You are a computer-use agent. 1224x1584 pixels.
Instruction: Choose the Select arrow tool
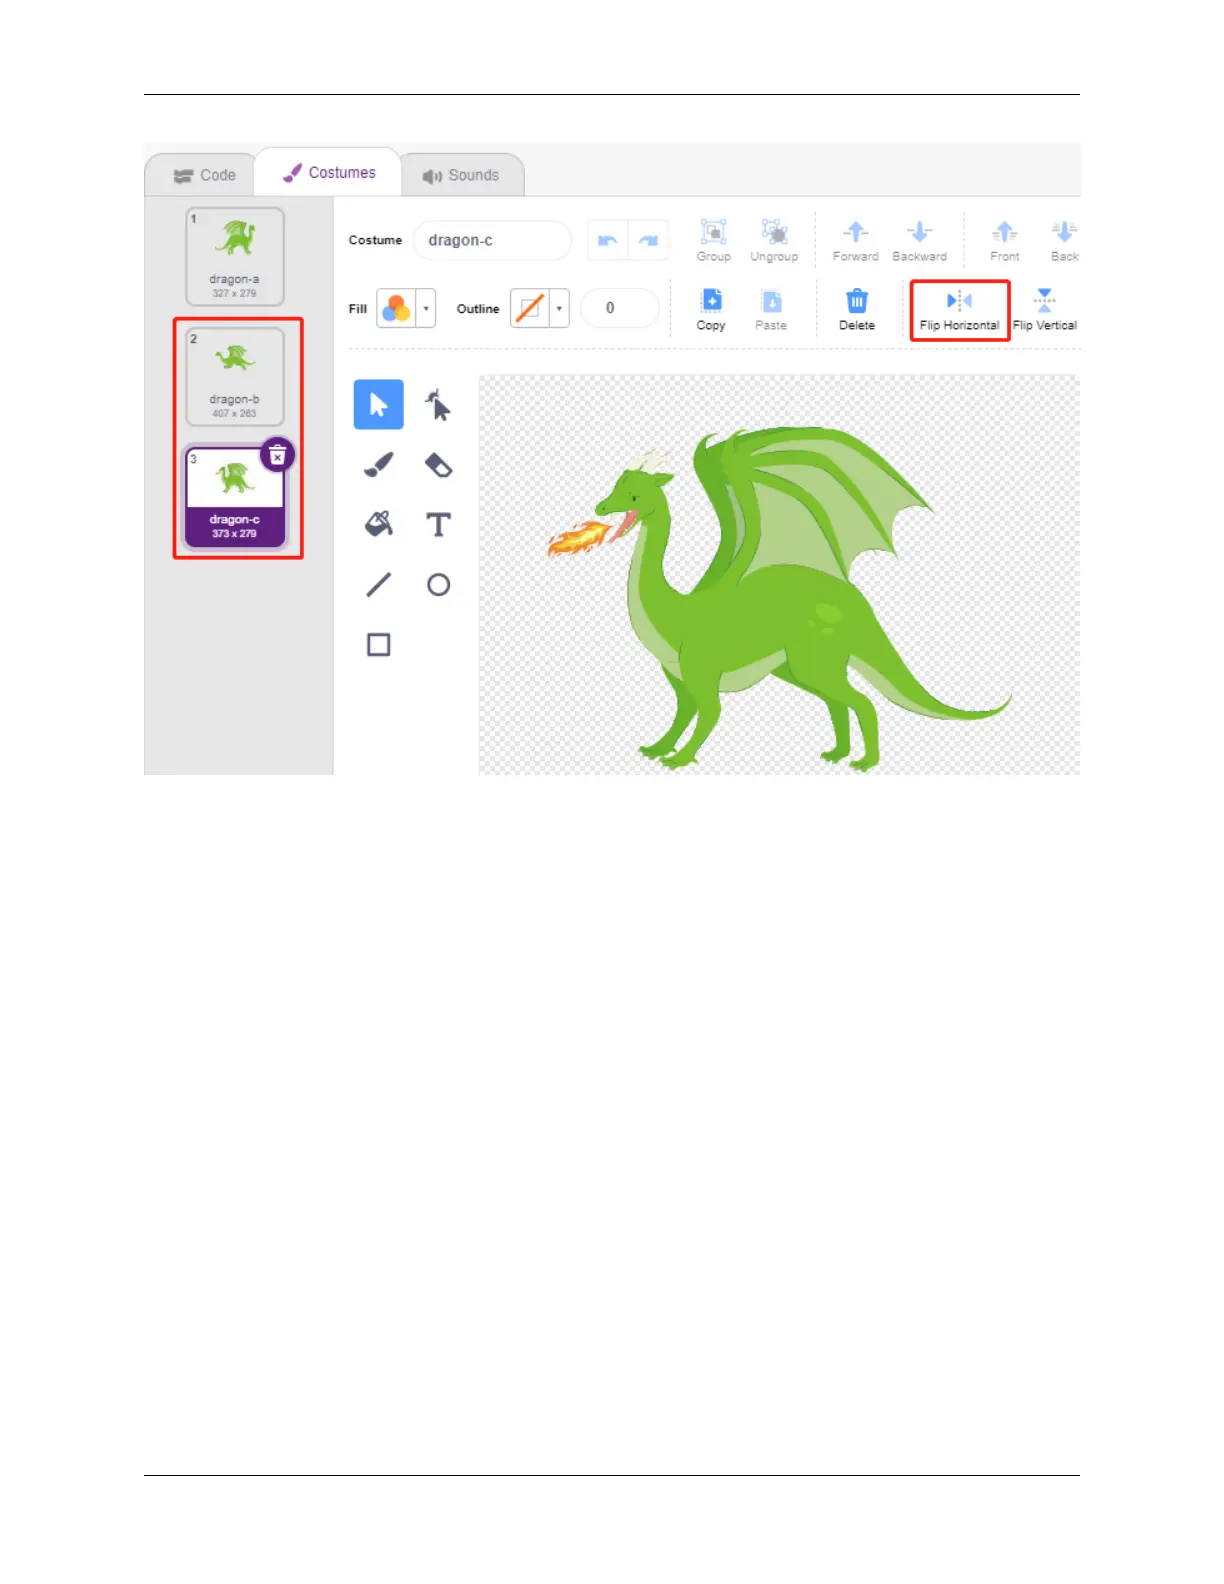click(379, 405)
